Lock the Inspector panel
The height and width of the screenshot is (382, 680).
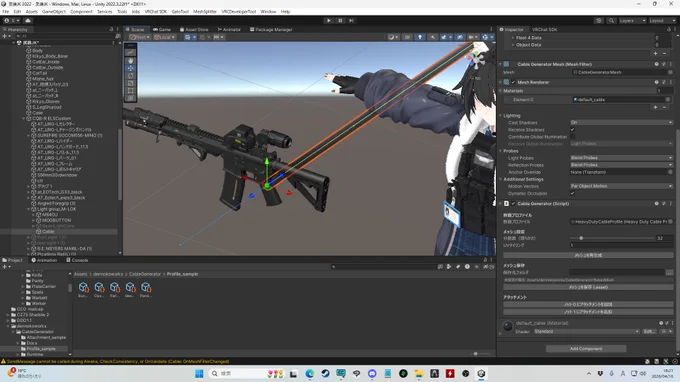668,29
